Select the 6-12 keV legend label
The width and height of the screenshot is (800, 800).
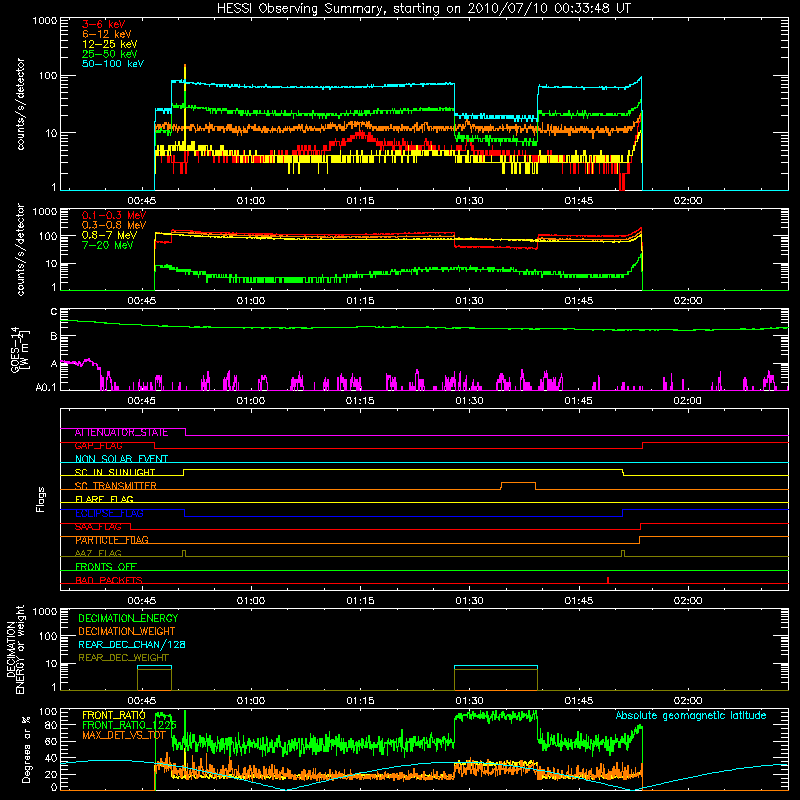(106, 34)
